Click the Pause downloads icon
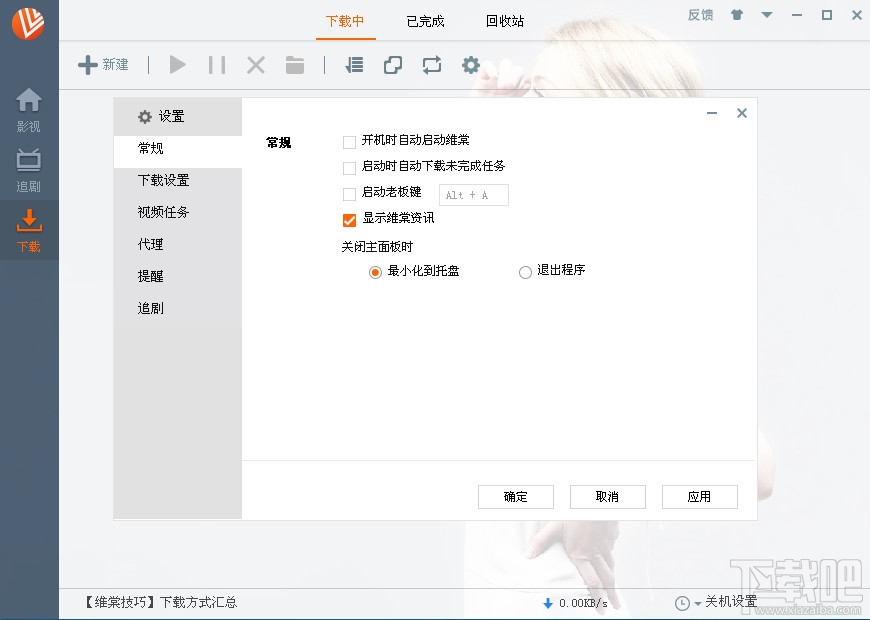This screenshot has height=620, width=870. tap(217, 64)
